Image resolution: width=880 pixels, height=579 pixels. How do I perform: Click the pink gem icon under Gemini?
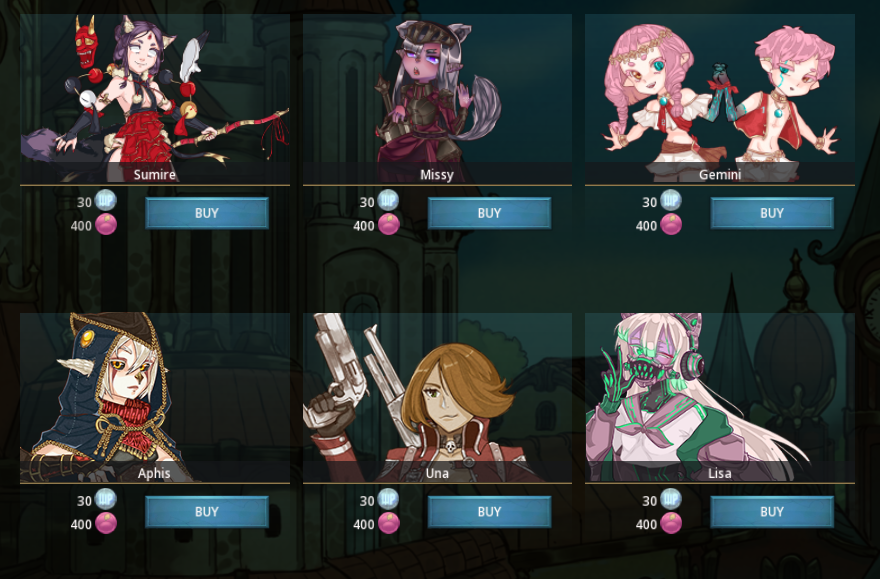pos(671,224)
